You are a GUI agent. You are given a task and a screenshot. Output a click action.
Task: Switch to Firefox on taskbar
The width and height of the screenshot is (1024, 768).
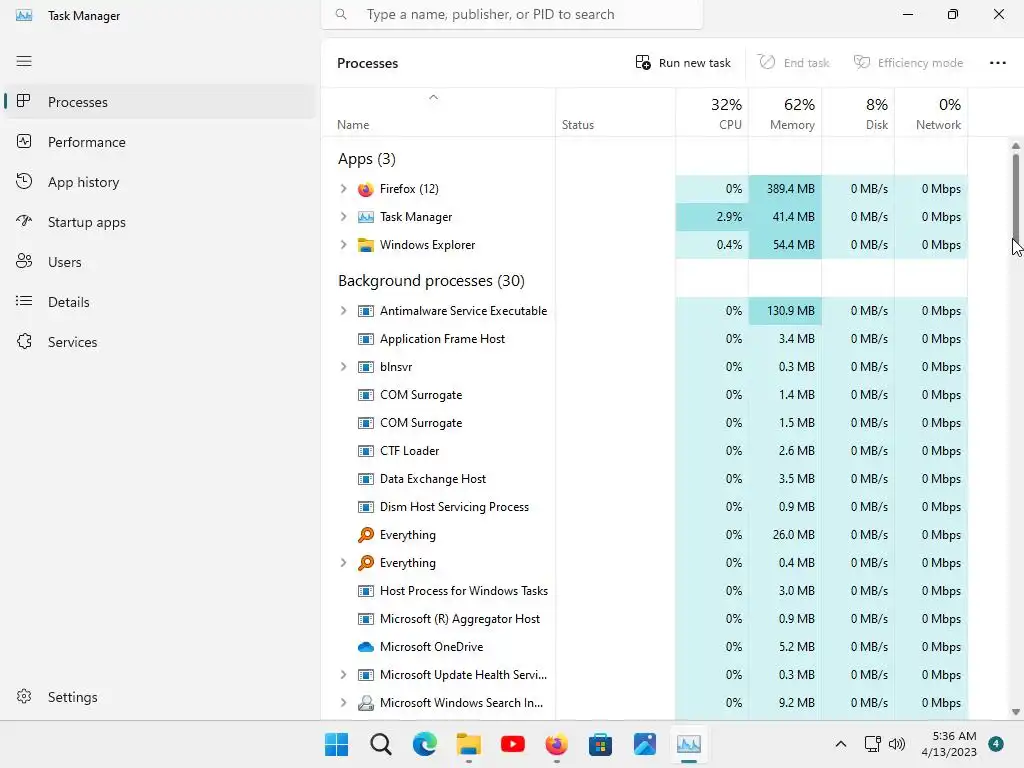pyautogui.click(x=556, y=744)
